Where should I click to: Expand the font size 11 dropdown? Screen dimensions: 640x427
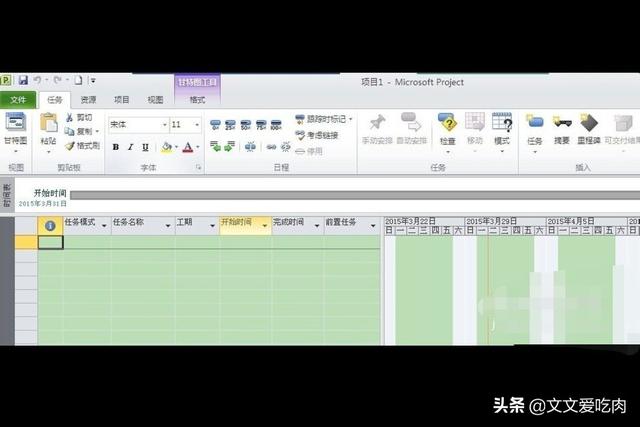coord(197,125)
